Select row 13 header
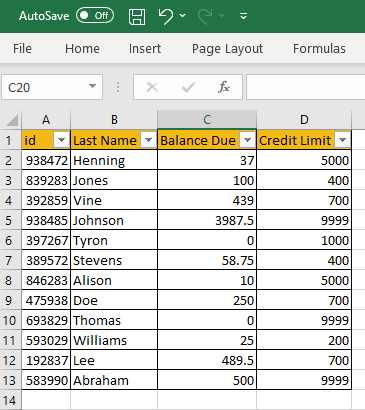The height and width of the screenshot is (410, 365). coord(10,380)
